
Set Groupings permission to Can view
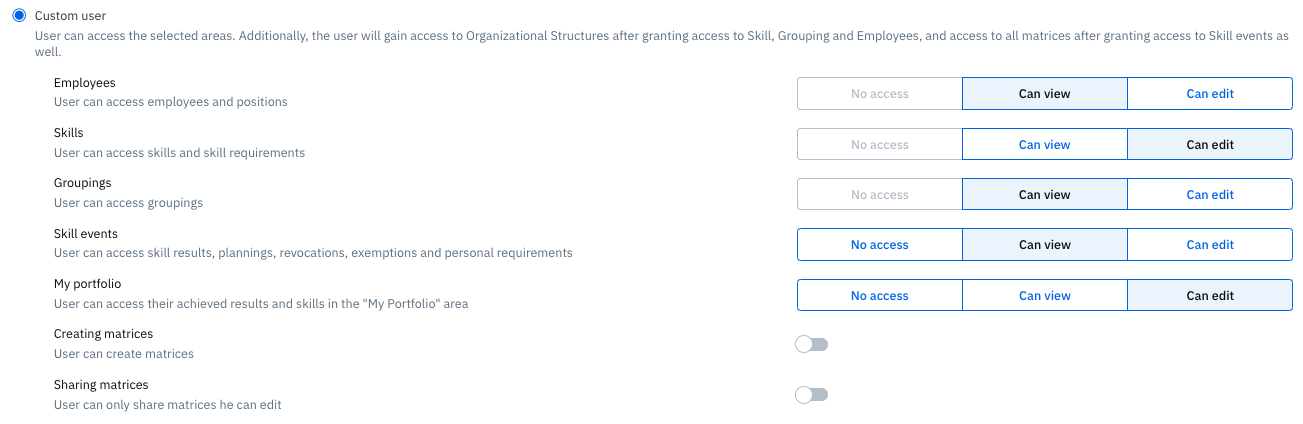pyautogui.click(x=1044, y=195)
